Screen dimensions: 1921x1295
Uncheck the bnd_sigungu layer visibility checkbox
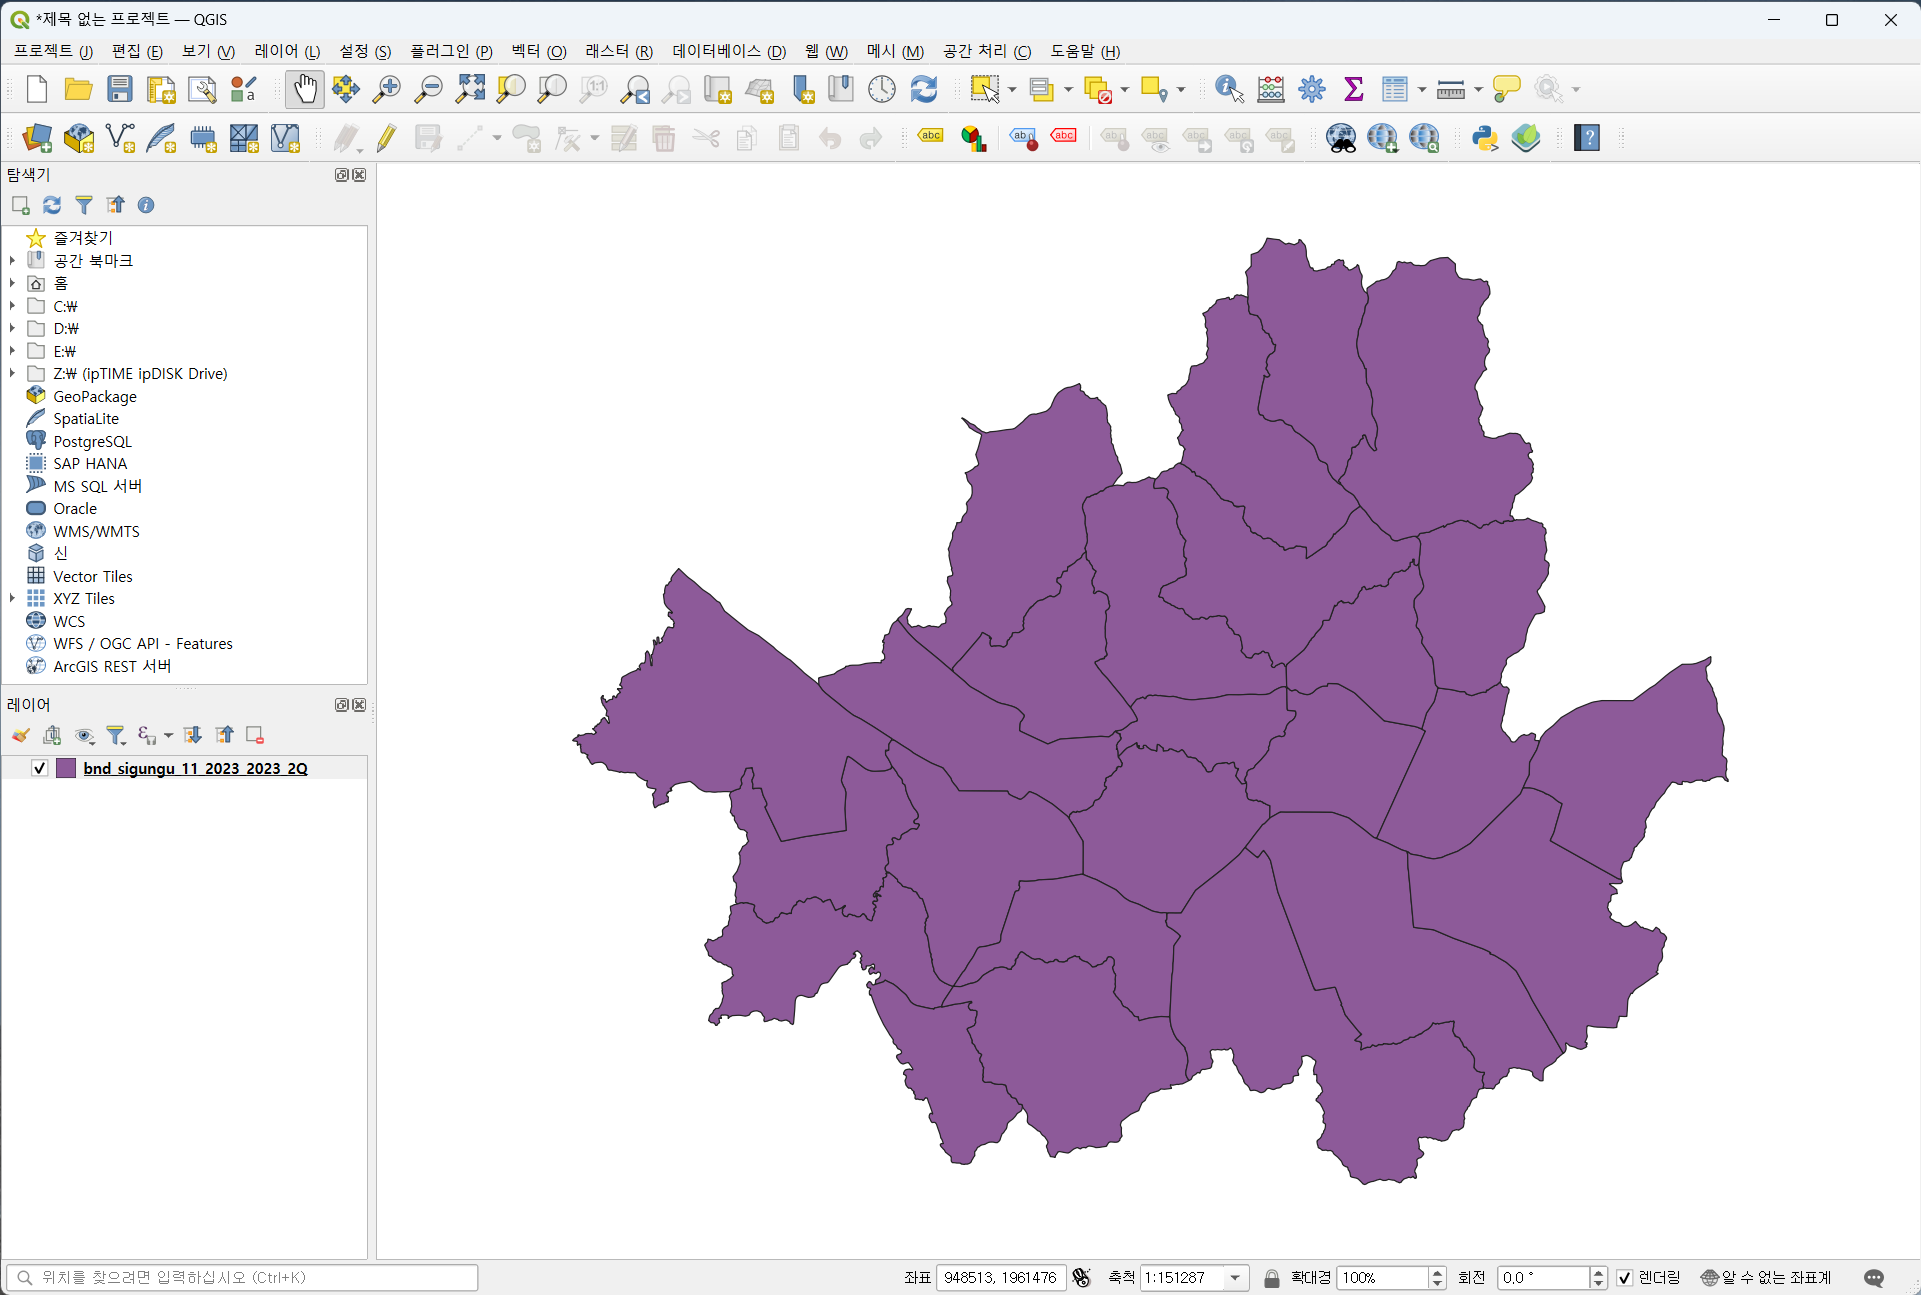coord(40,768)
